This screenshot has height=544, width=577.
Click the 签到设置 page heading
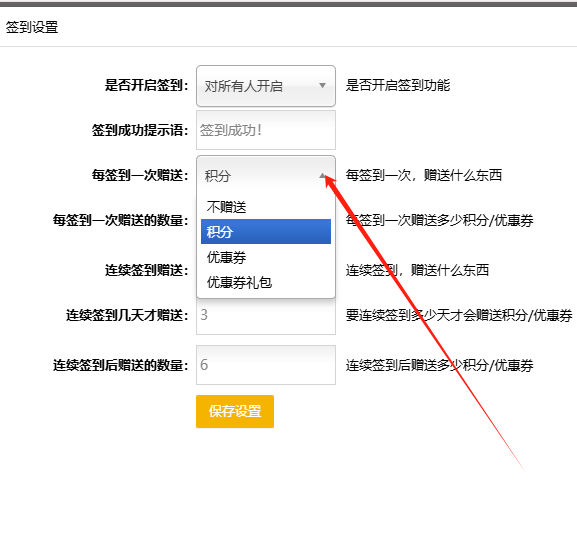32,27
